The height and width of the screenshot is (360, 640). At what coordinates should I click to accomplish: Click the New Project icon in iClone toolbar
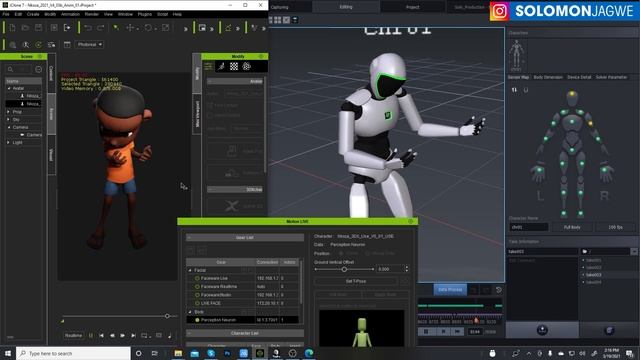click(x=12, y=28)
